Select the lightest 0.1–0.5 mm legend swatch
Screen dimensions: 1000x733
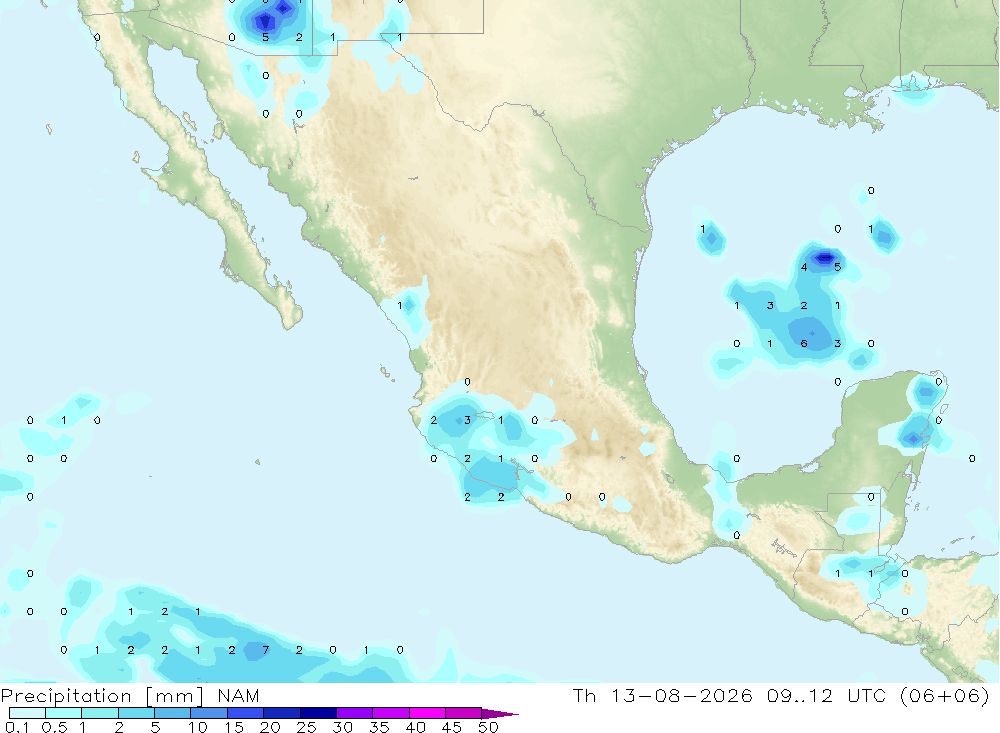pyautogui.click(x=27, y=713)
